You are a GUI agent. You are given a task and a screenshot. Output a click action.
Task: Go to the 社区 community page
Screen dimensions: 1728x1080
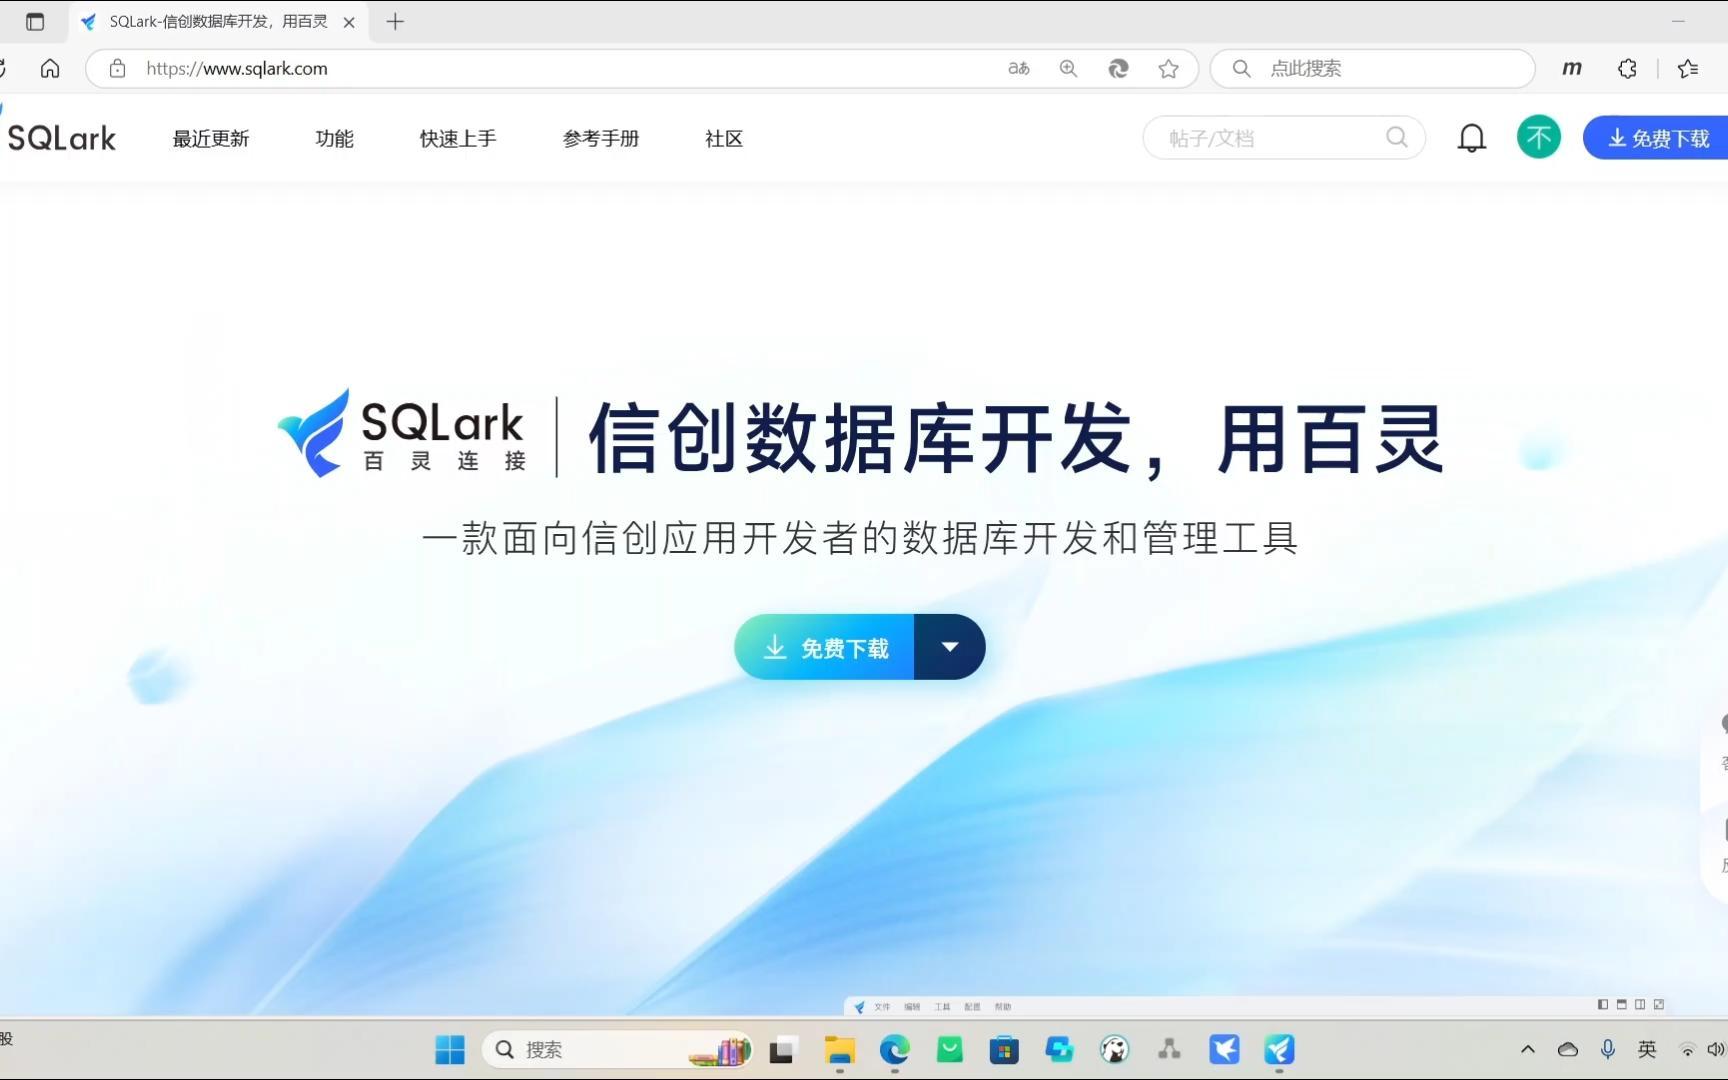pyautogui.click(x=724, y=139)
